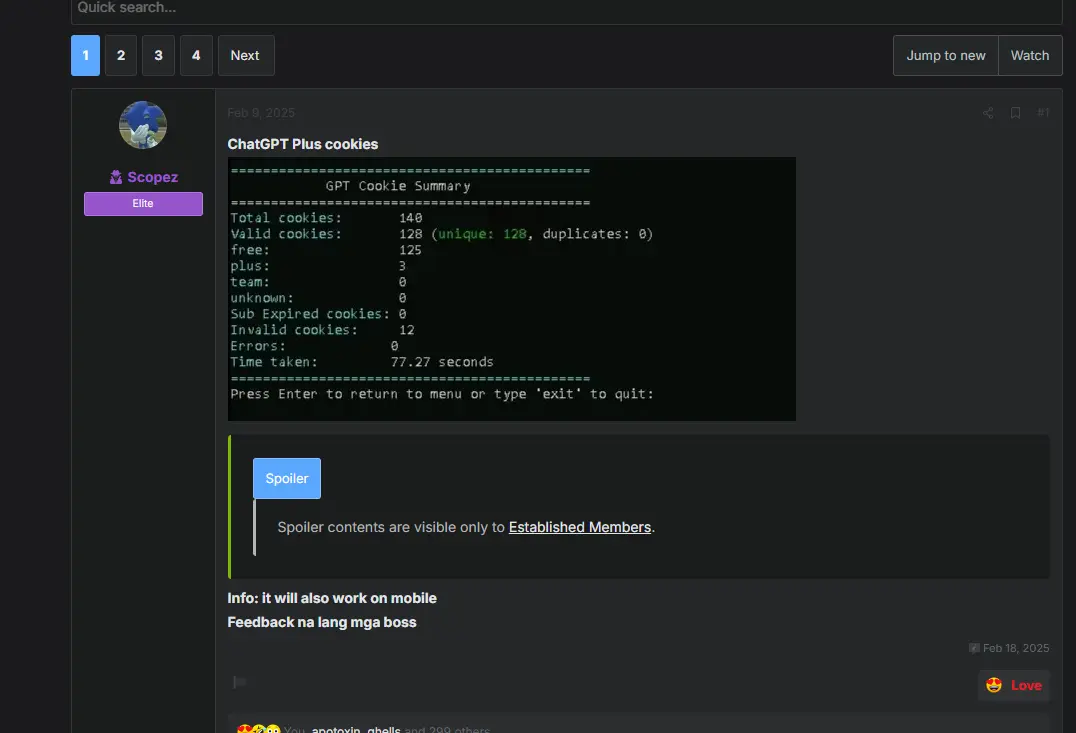
Task: Go to page 2
Action: pos(121,56)
